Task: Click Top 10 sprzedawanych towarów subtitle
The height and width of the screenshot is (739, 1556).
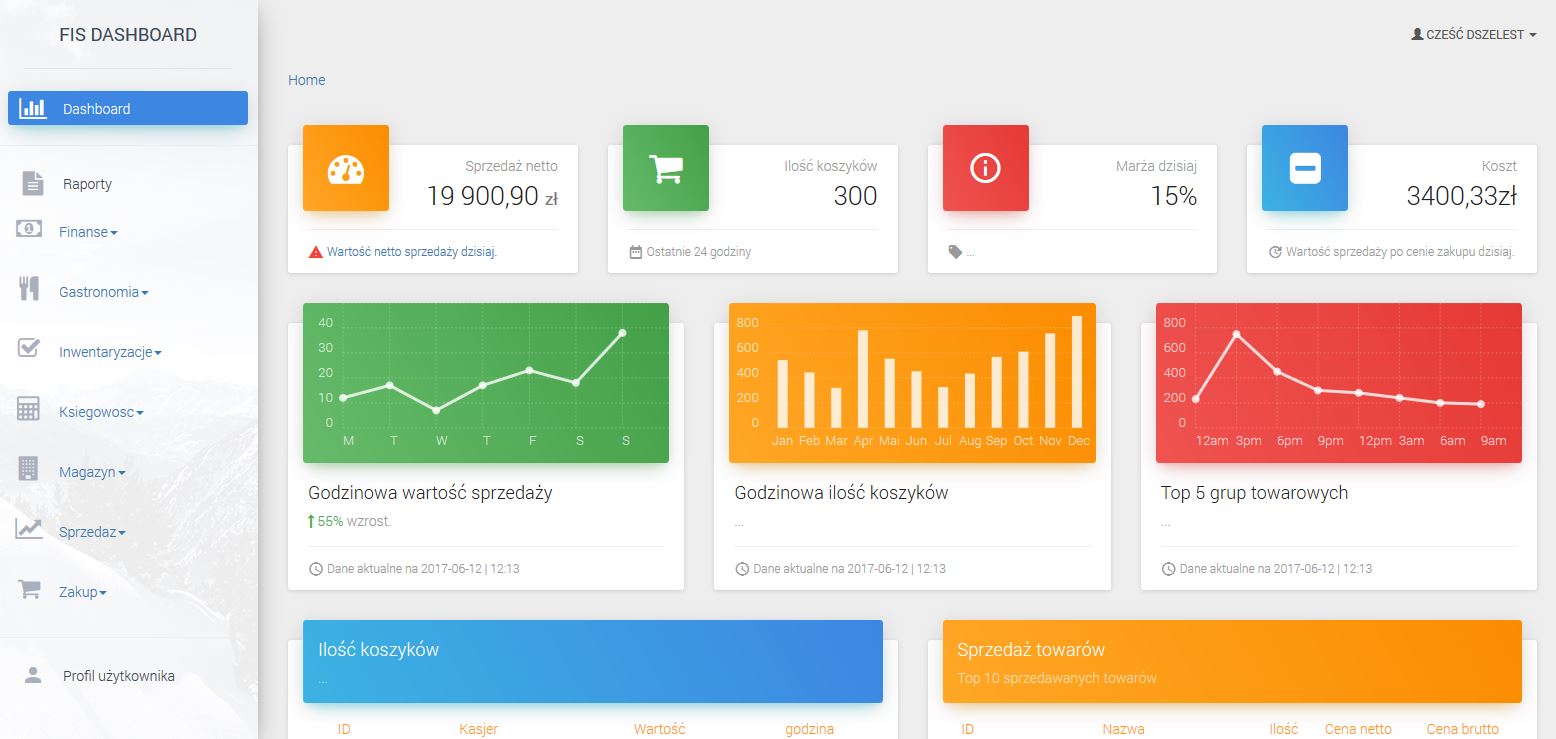Action: pyautogui.click(x=1057, y=678)
